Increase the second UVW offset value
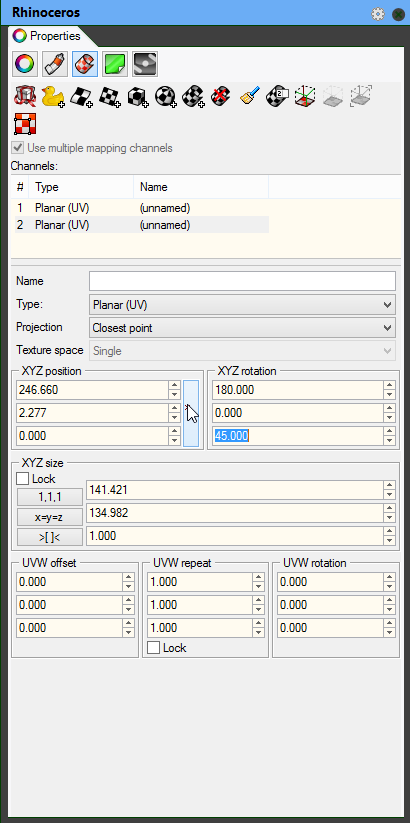410x823 pixels. pyautogui.click(x=129, y=600)
